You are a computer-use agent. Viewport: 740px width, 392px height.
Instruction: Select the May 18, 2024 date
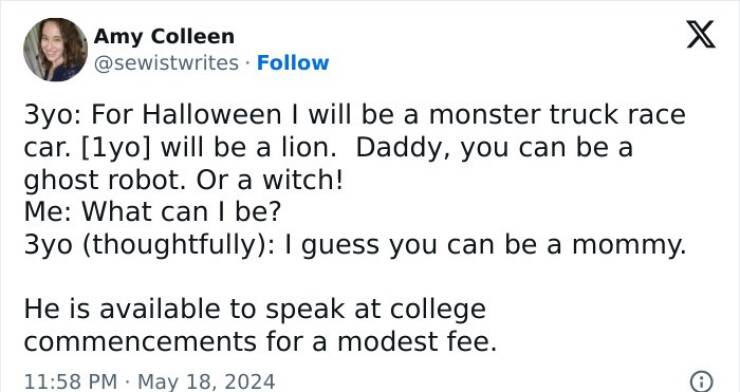[206, 382]
